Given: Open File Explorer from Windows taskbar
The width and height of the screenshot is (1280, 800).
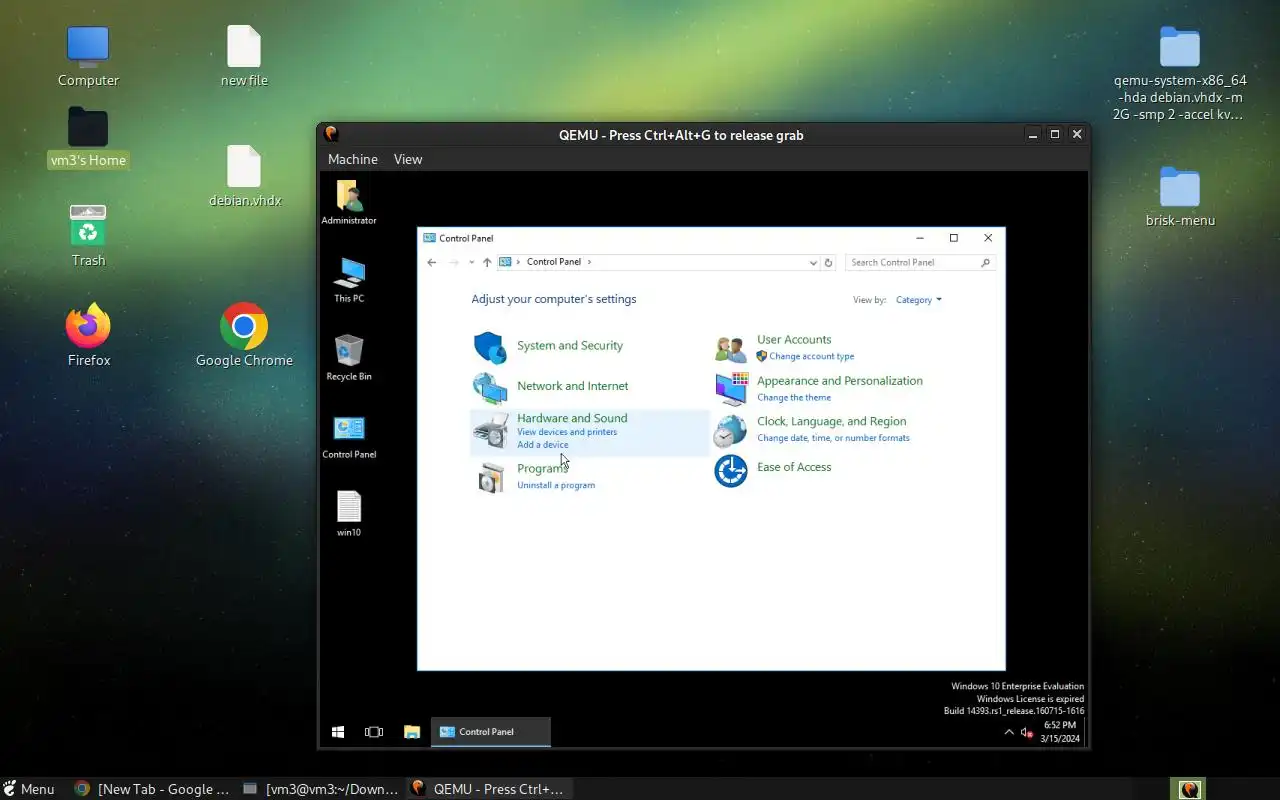Looking at the screenshot, I should tap(411, 732).
